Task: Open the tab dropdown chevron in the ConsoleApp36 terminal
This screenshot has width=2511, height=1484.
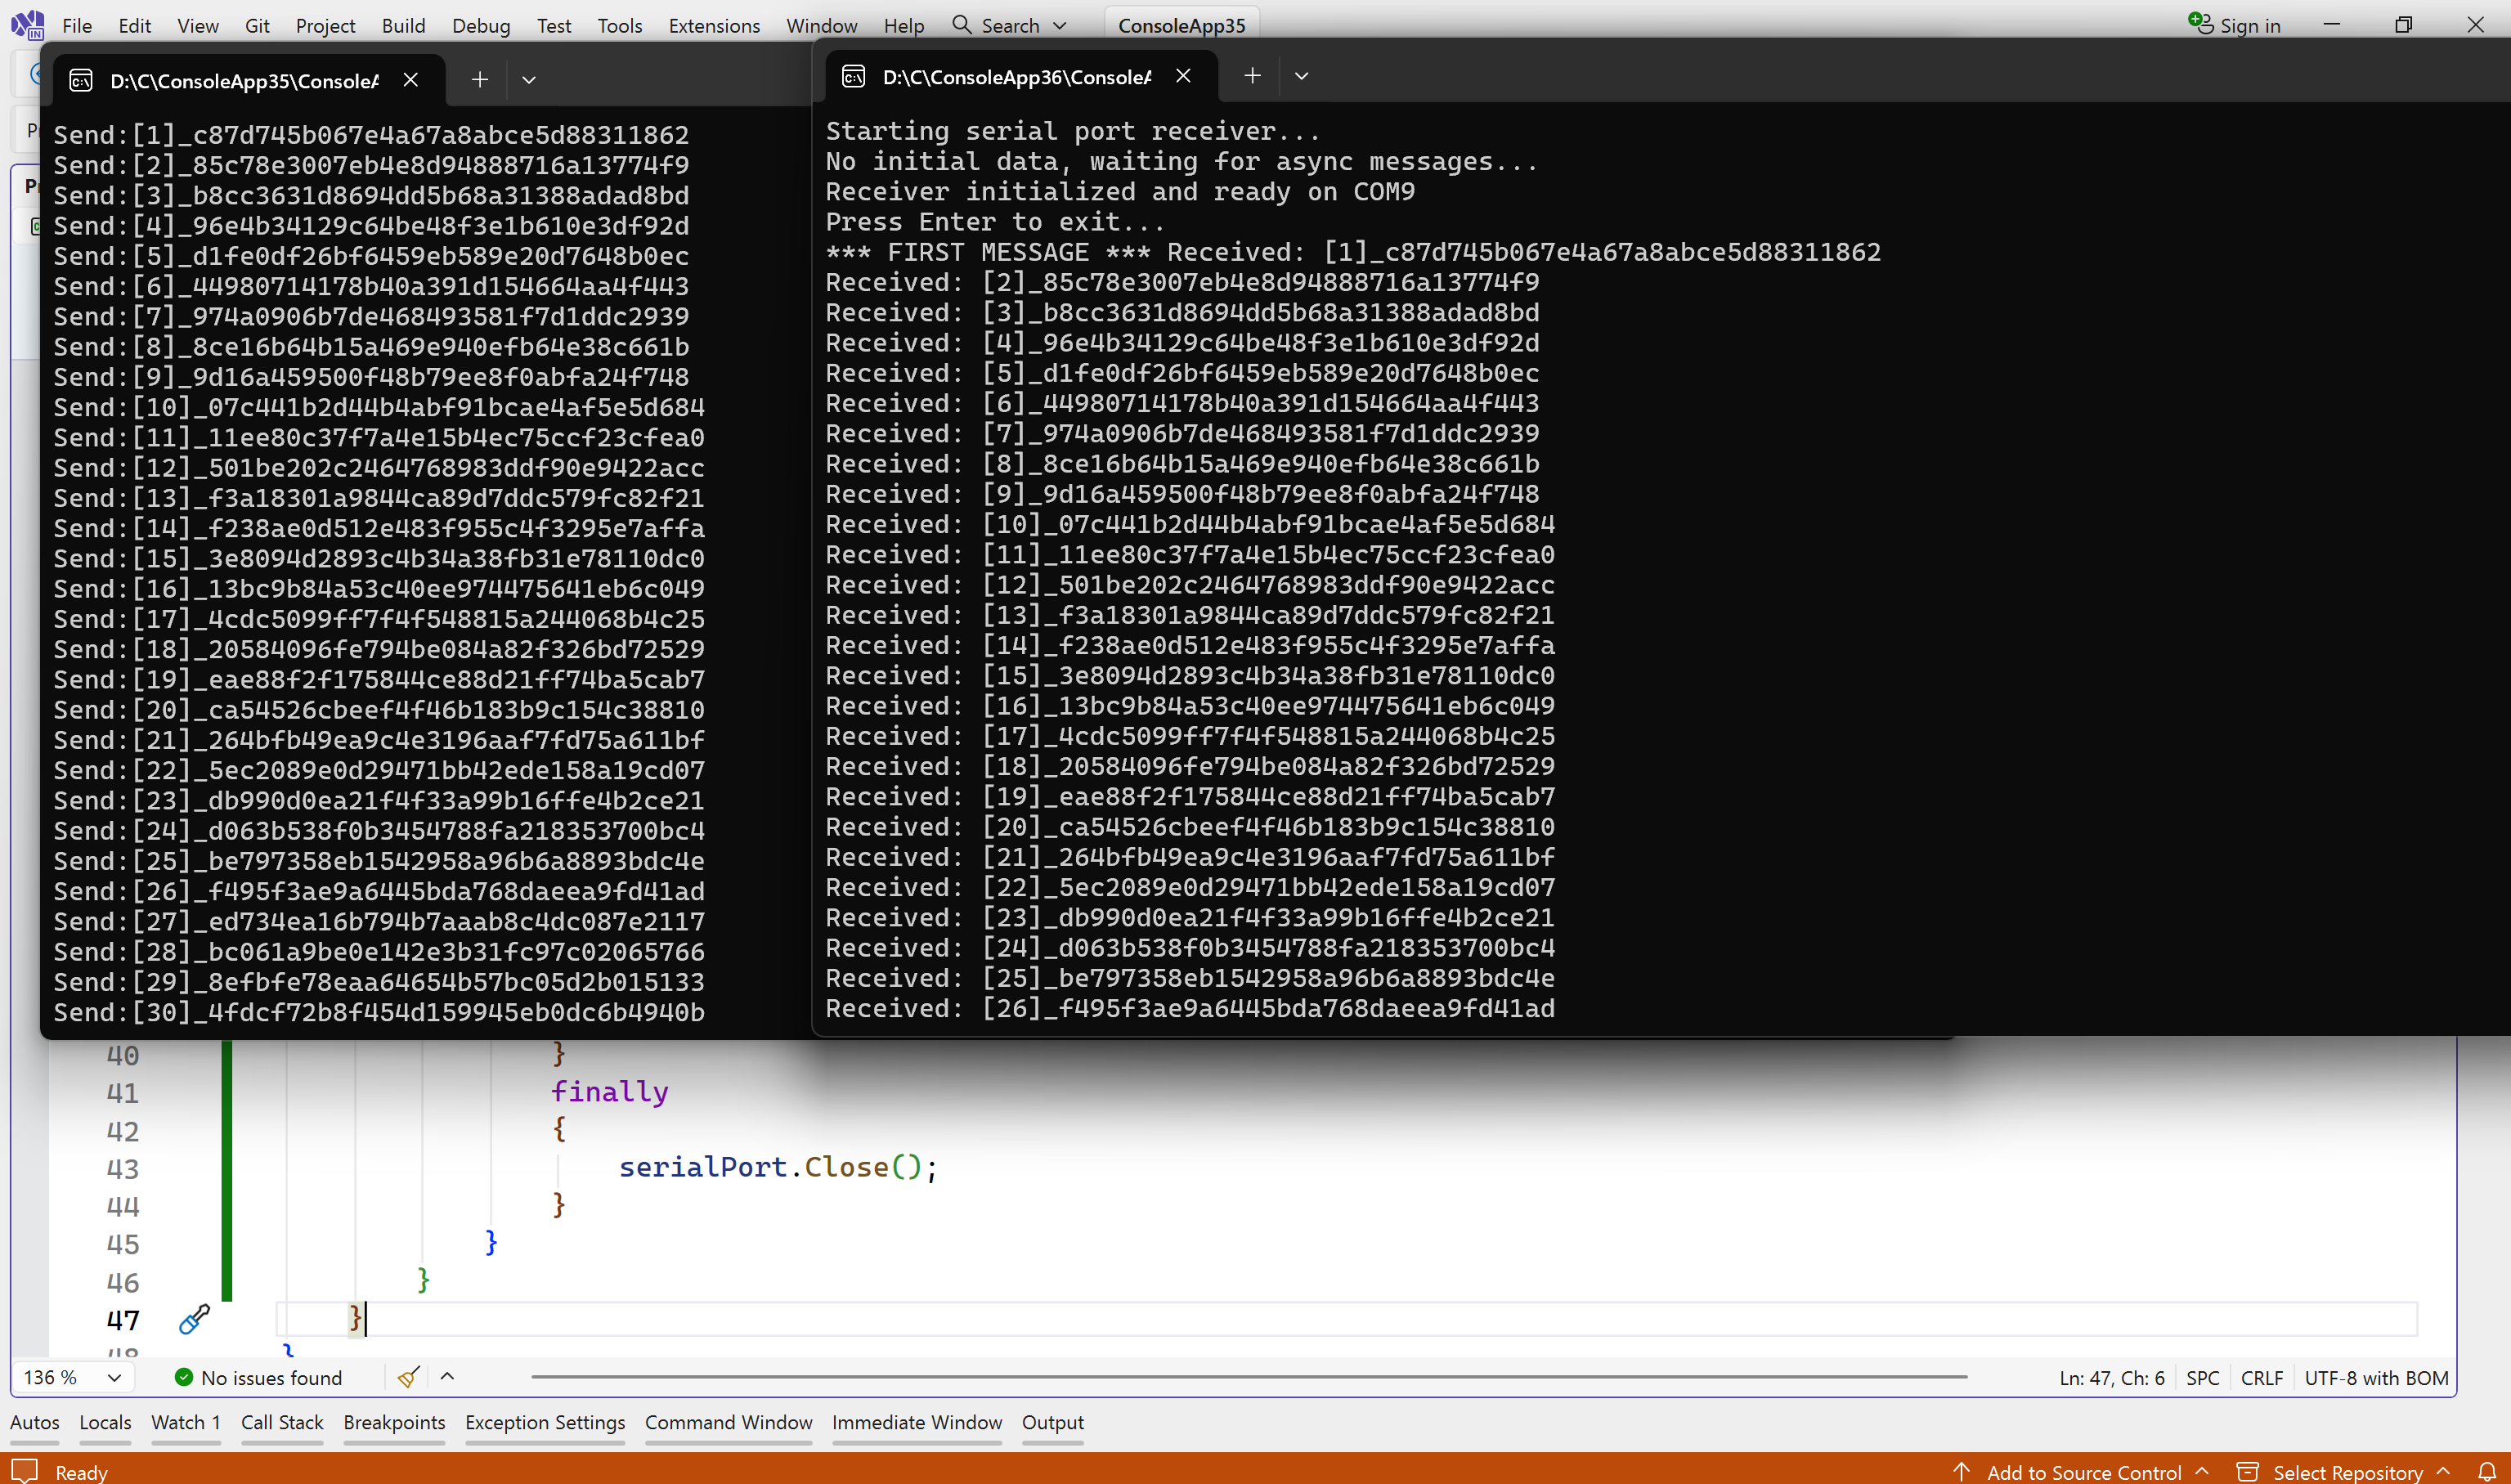Action: [1301, 76]
